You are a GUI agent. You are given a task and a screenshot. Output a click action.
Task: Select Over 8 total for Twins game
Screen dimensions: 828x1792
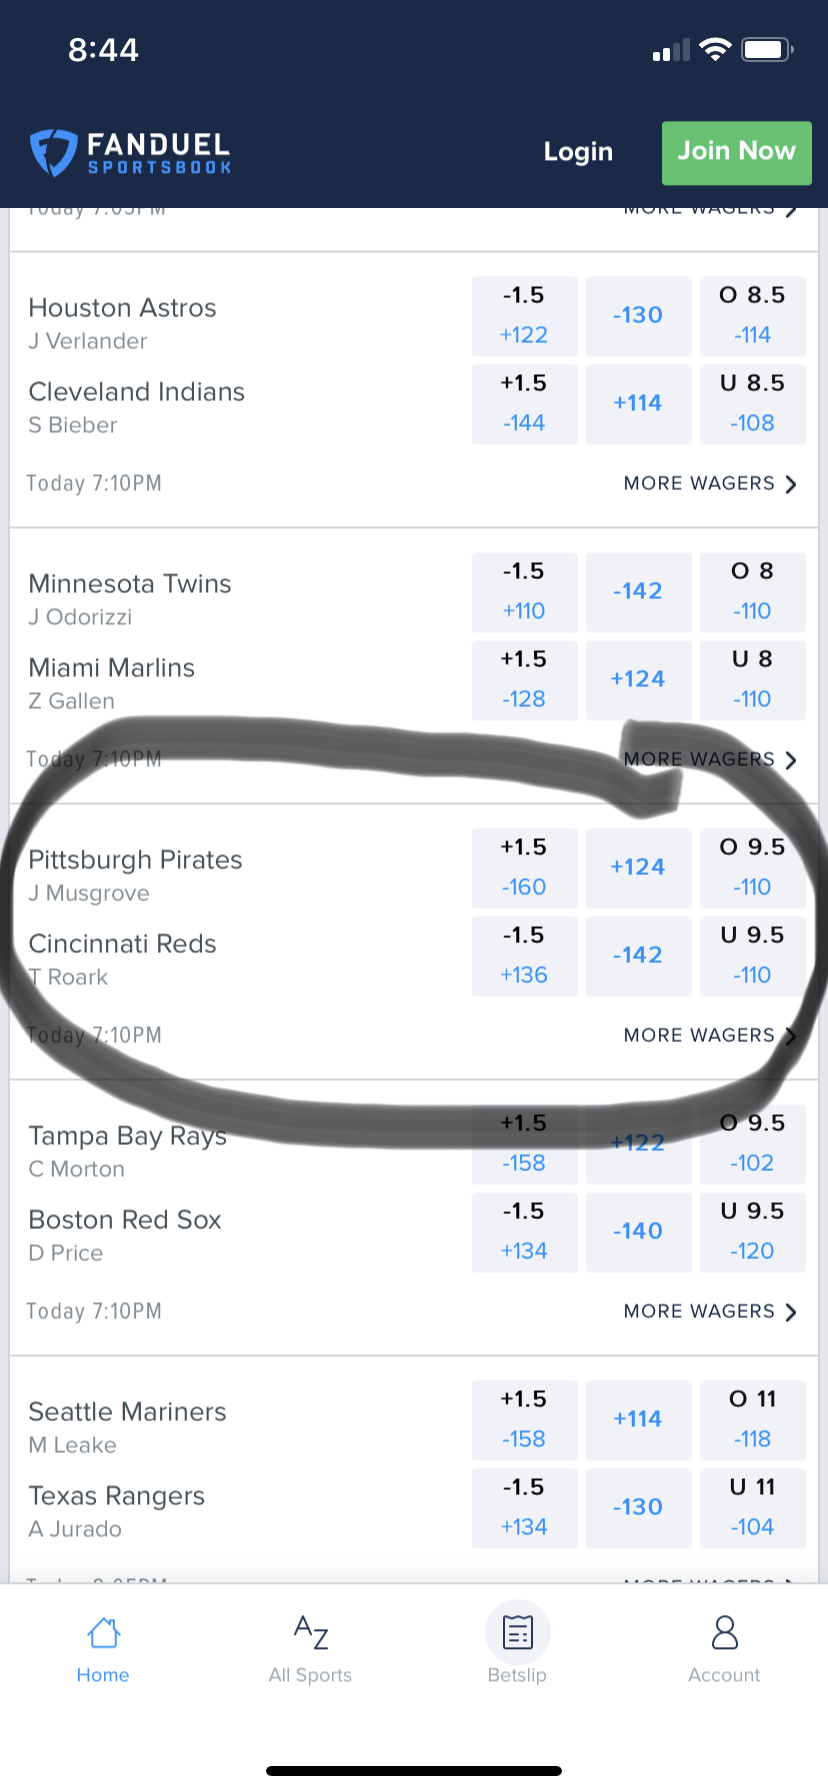point(752,592)
